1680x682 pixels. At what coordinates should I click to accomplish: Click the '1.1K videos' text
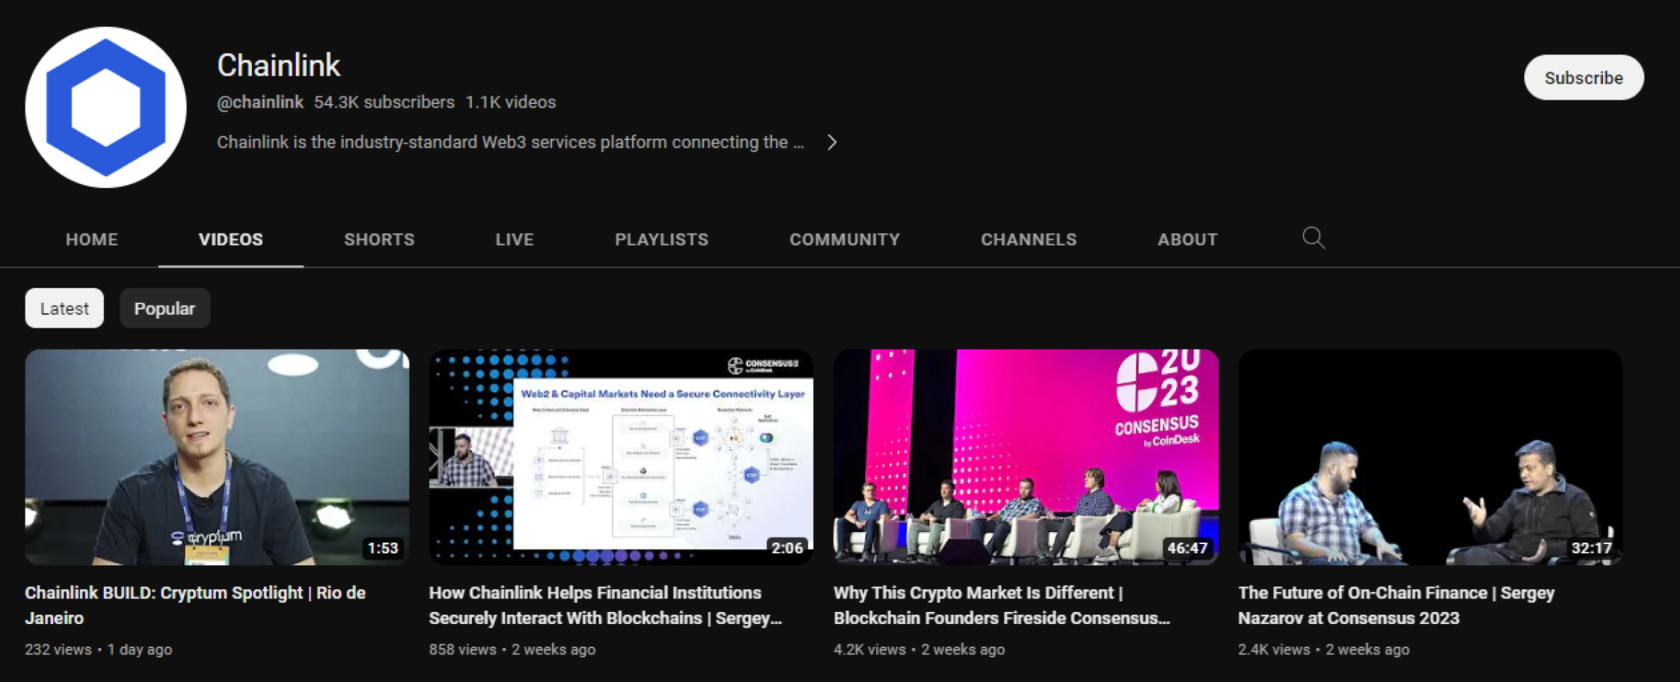pos(510,102)
